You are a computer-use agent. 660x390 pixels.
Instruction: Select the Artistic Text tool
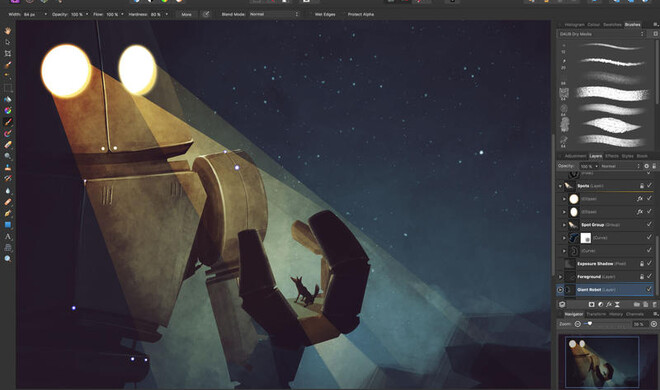coord(8,236)
